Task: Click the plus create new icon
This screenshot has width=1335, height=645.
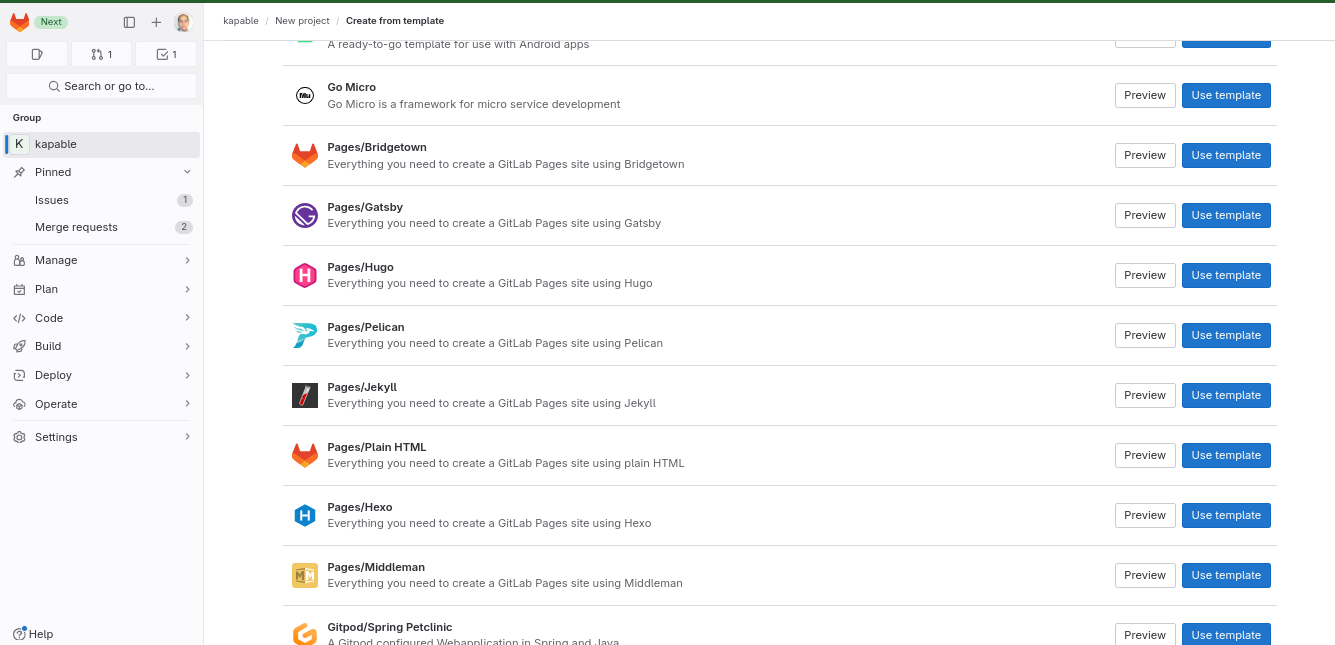Action: click(x=156, y=22)
